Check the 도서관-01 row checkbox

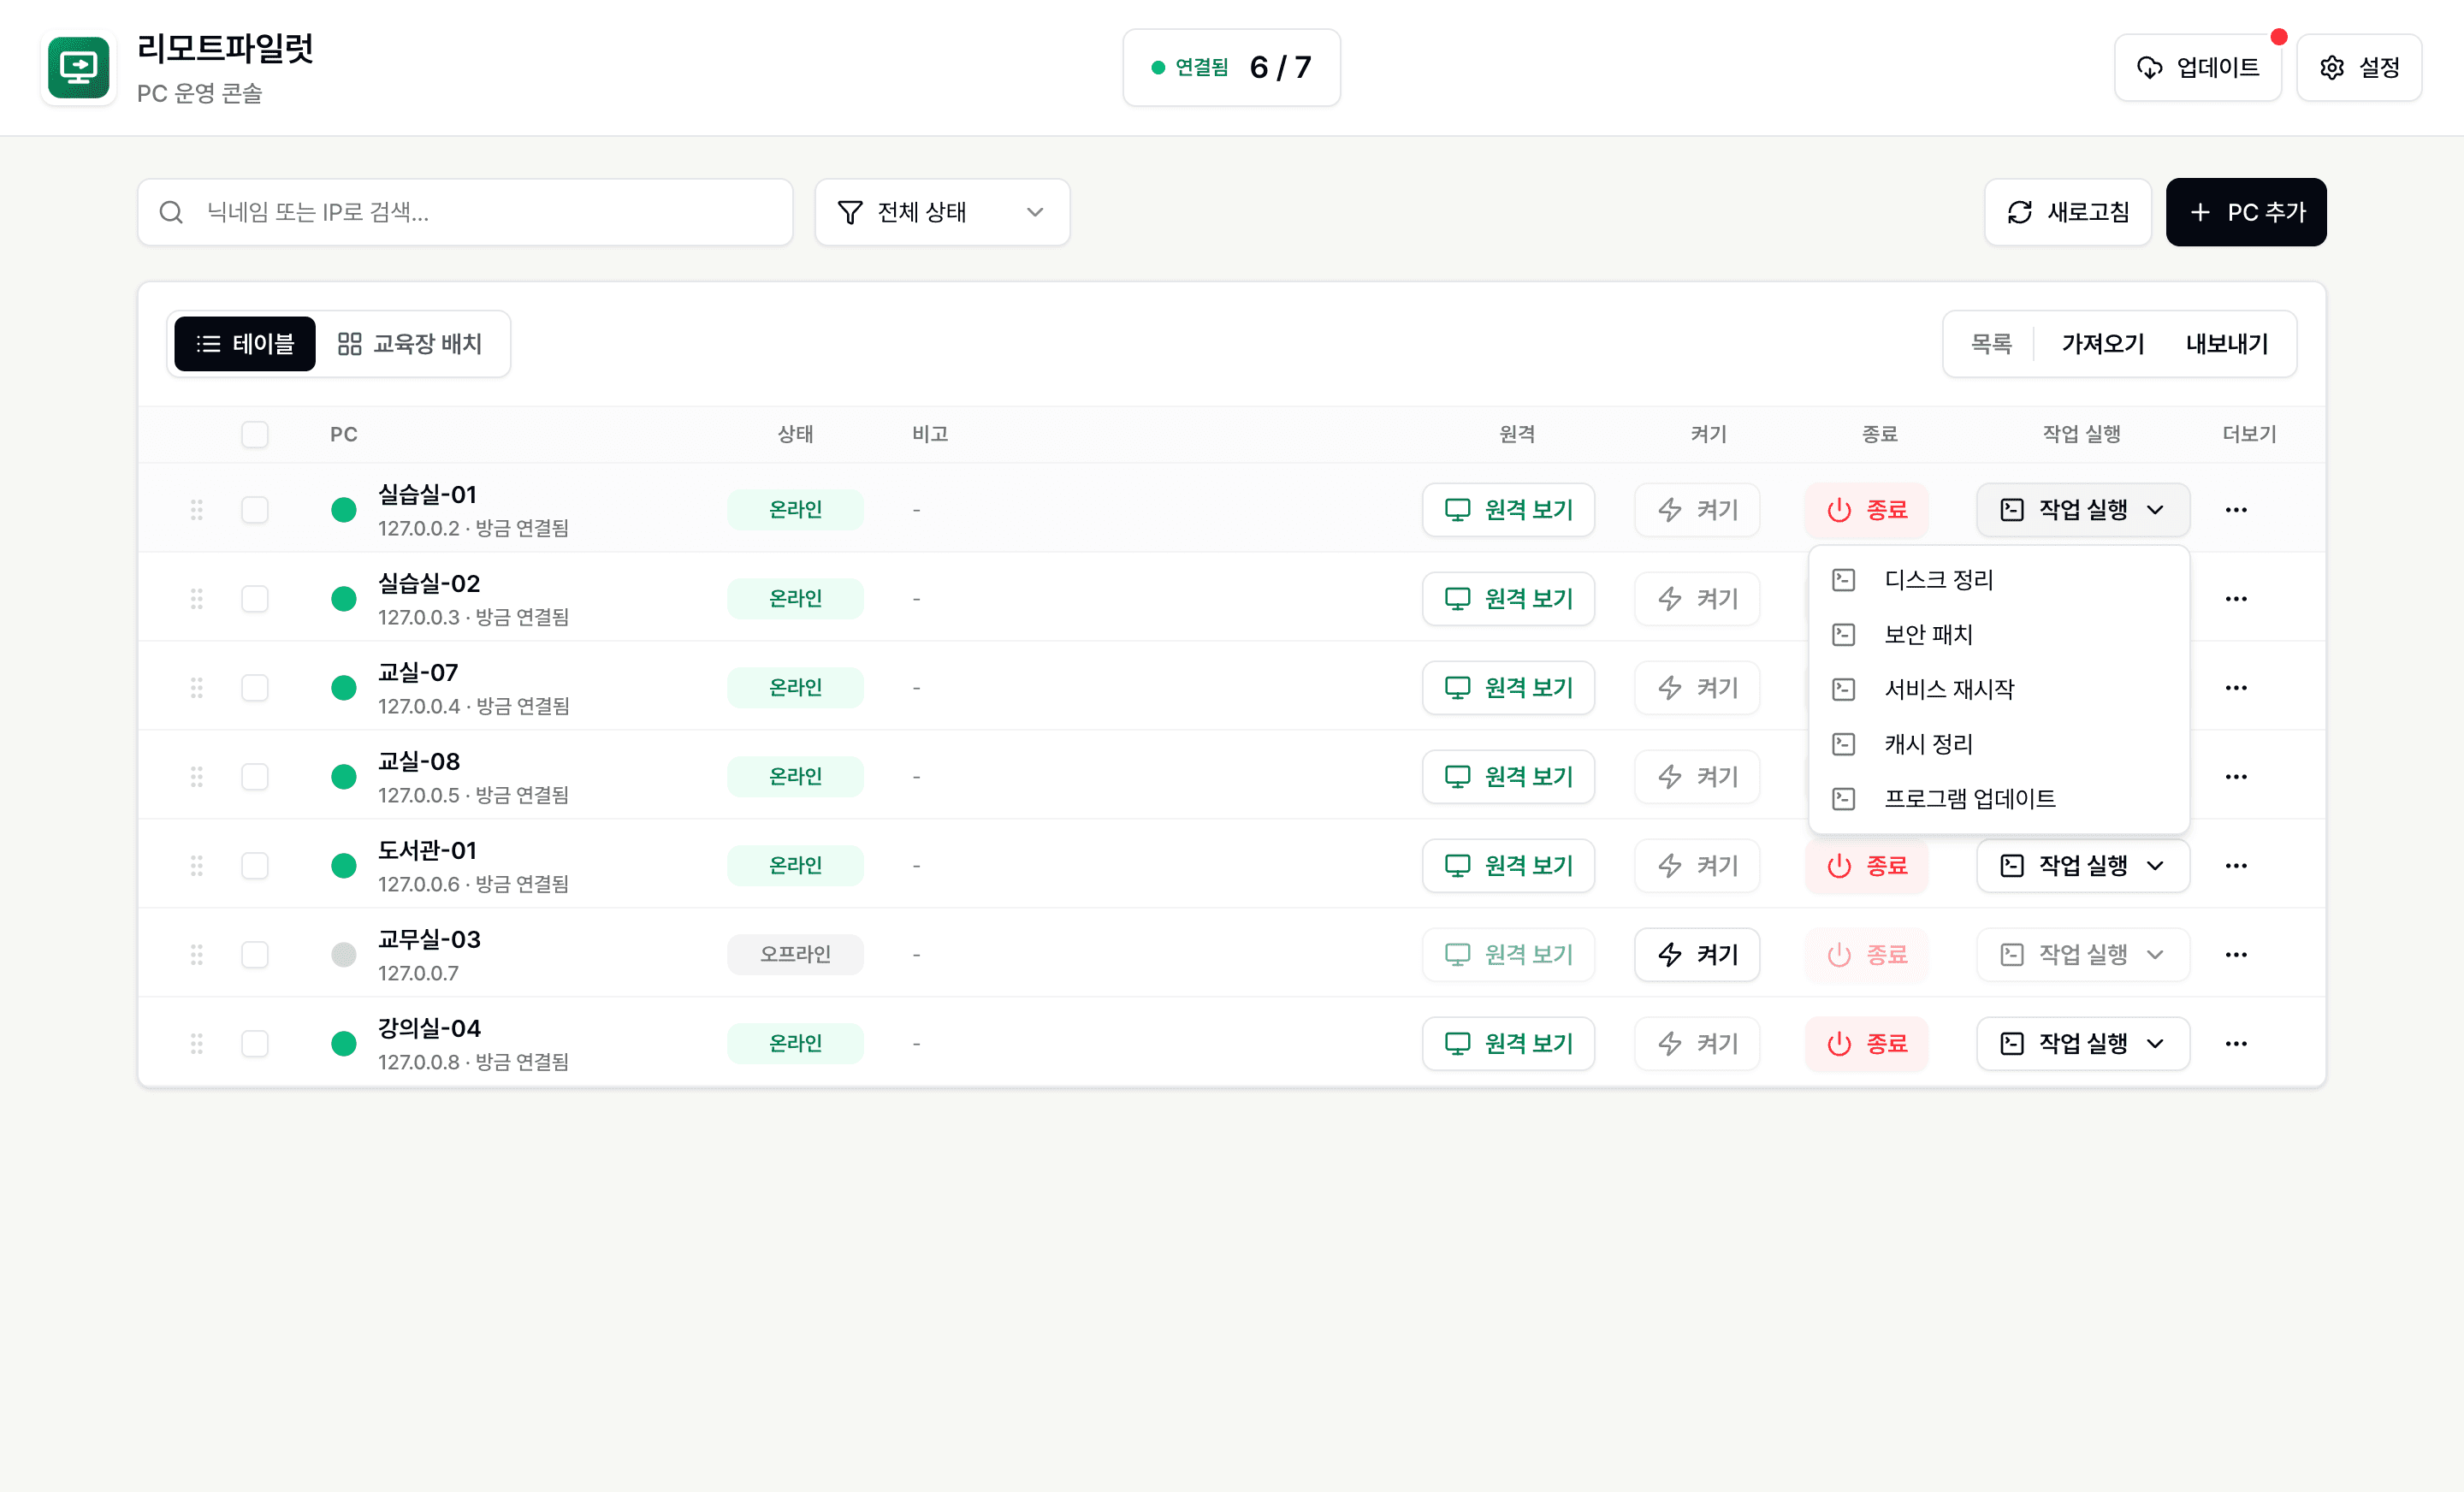click(255, 866)
